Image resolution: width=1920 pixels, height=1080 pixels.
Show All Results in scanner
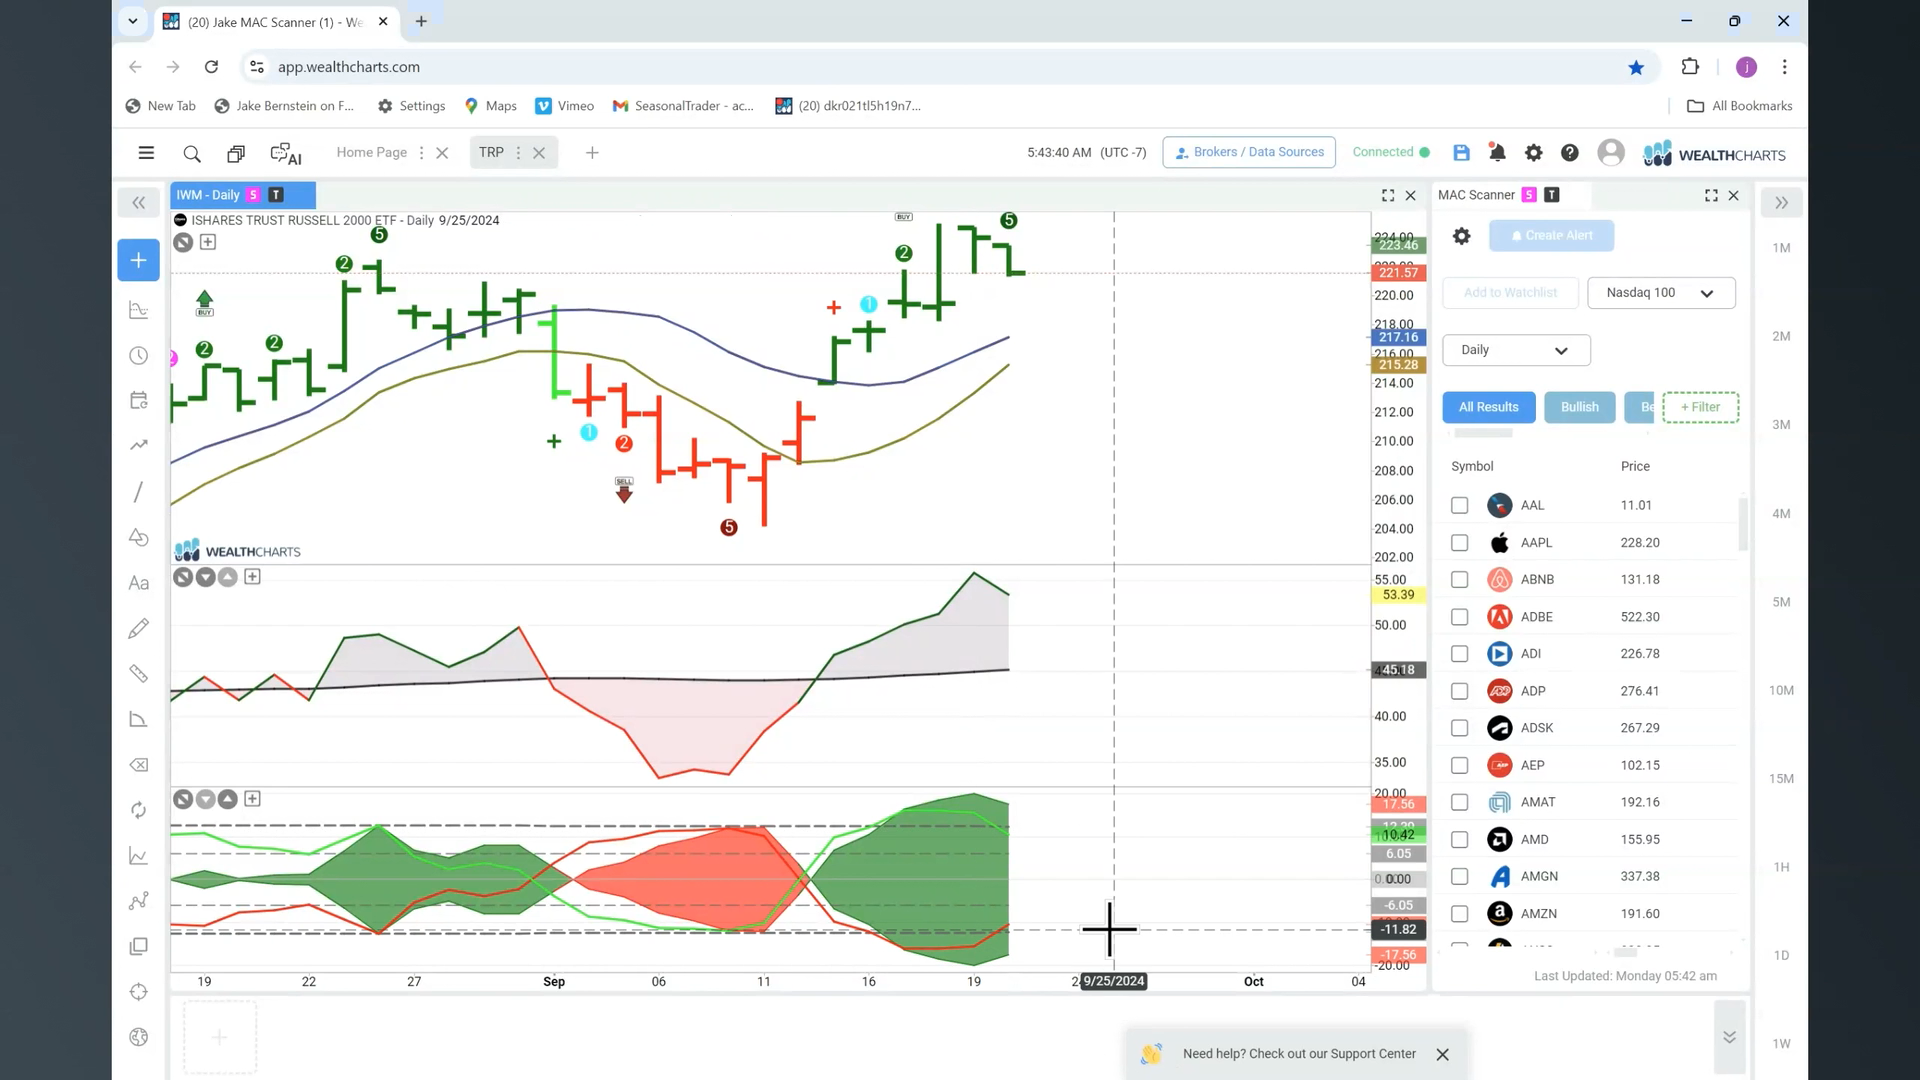pos(1488,407)
